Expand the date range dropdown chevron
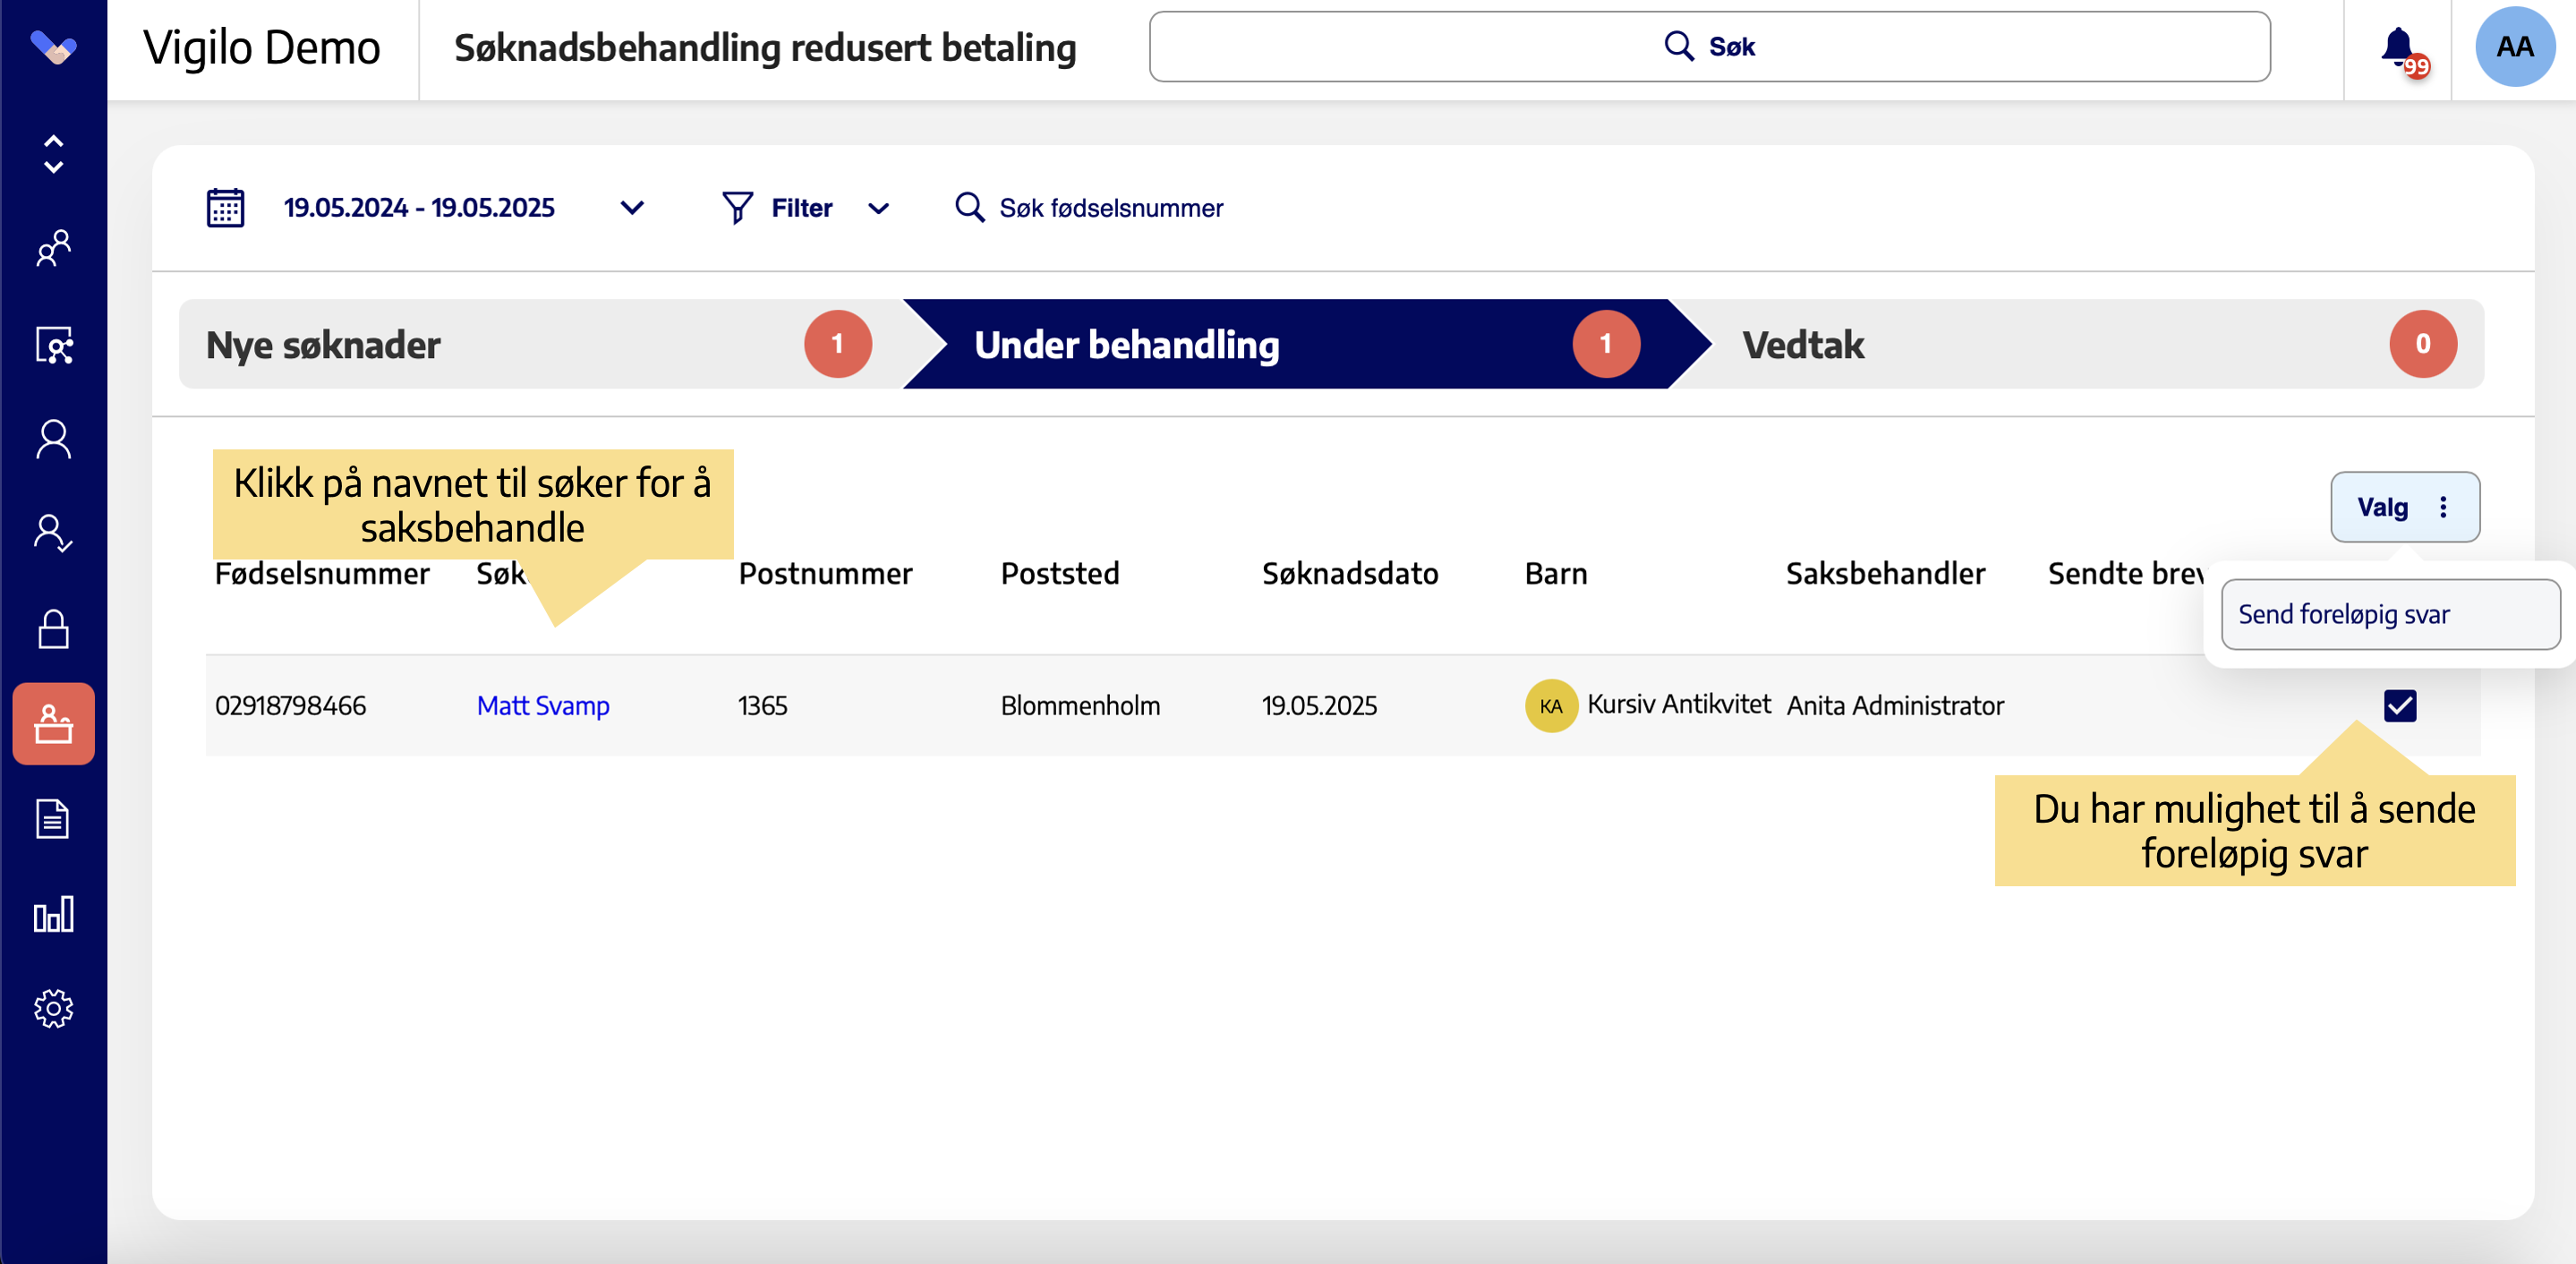 [631, 208]
